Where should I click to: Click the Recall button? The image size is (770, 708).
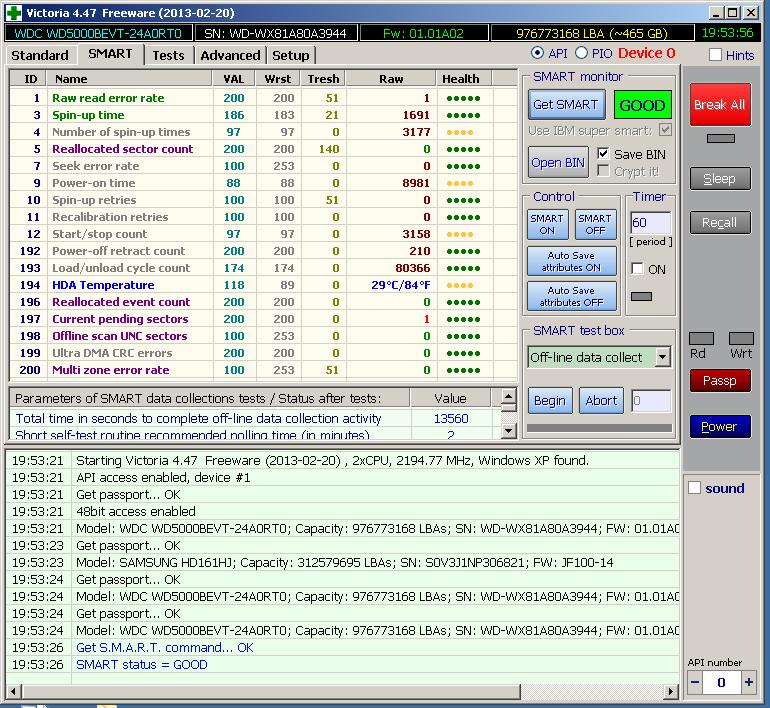(719, 222)
